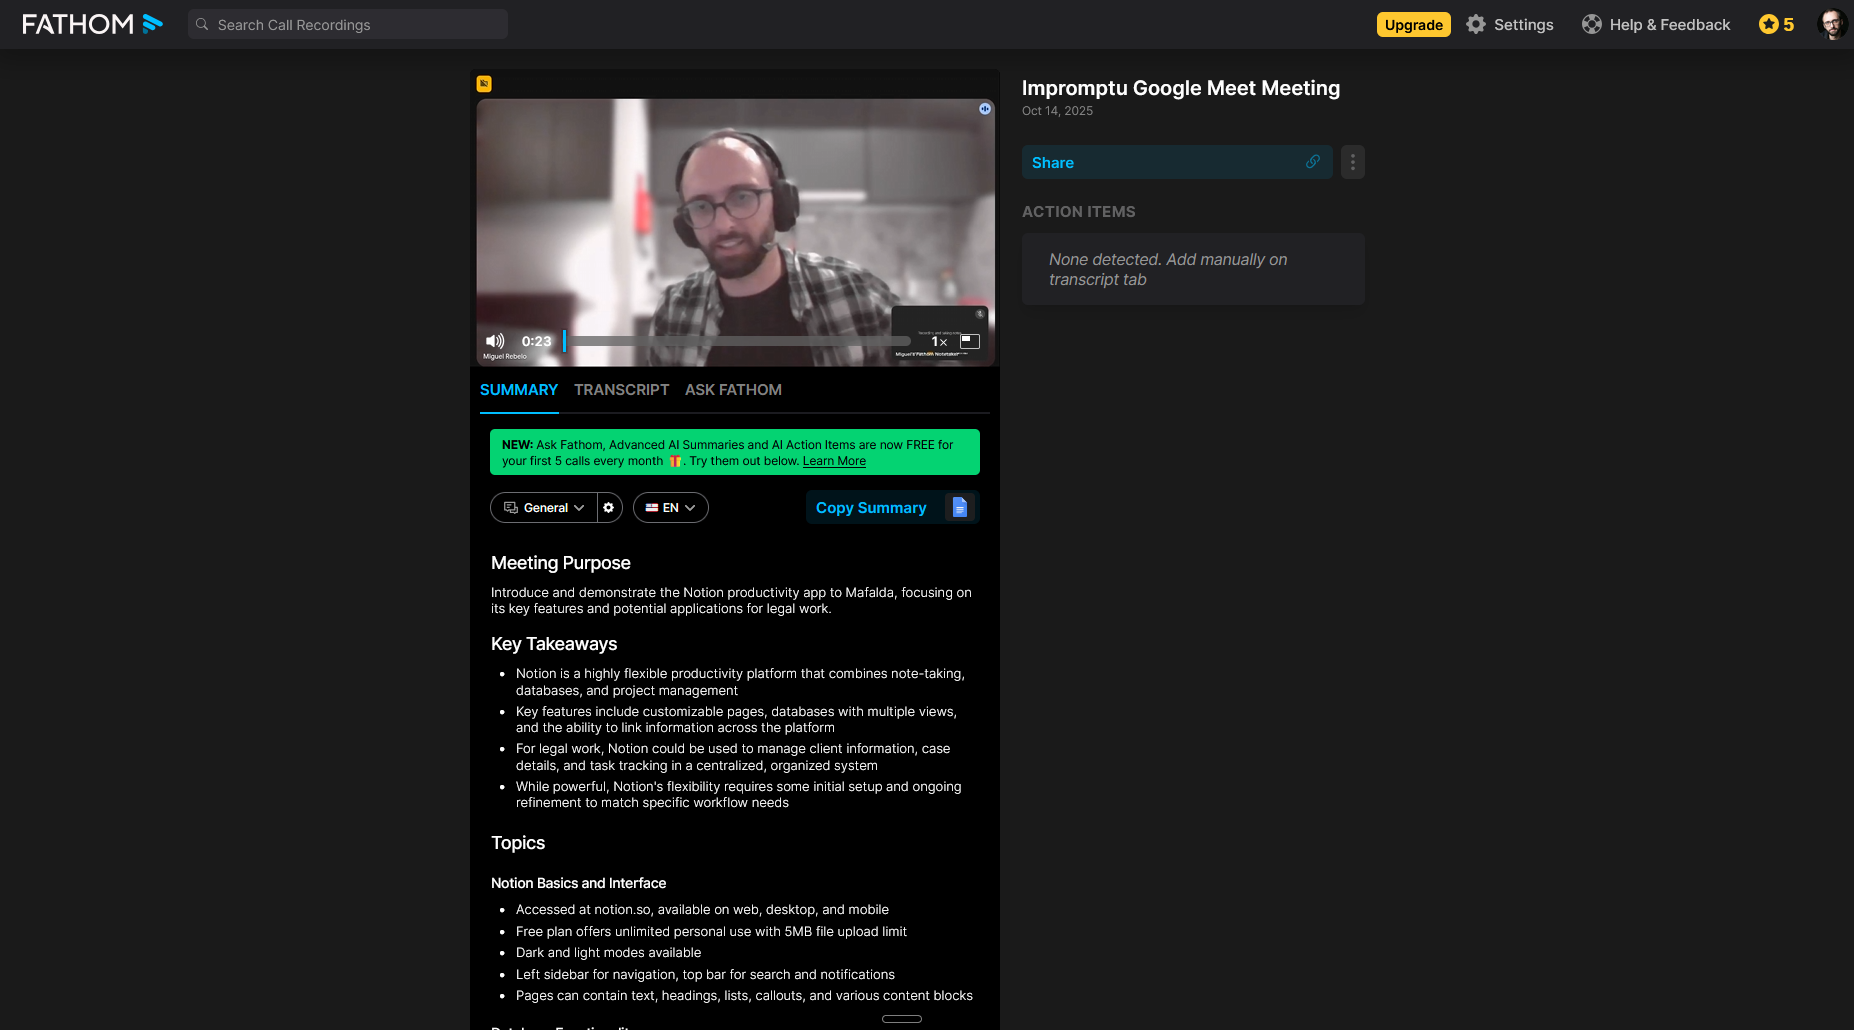Click the link icon inside the Share button

[x=1312, y=161]
